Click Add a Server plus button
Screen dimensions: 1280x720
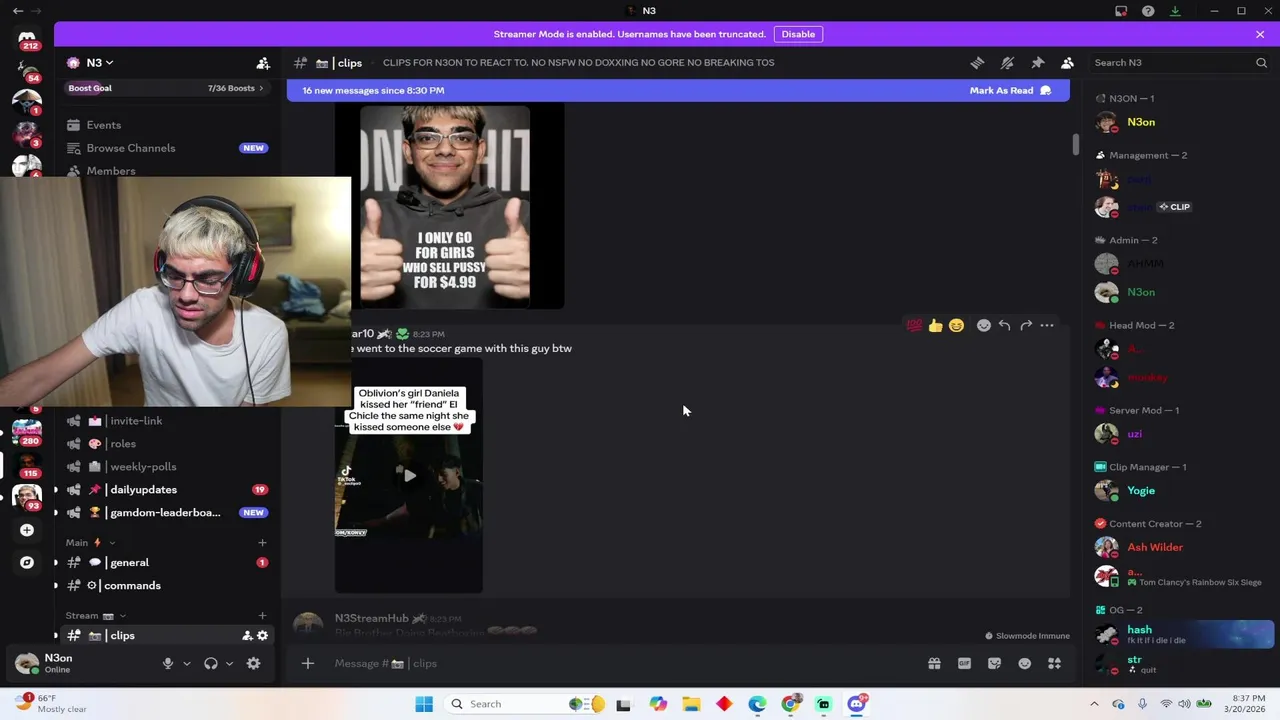pos(27,530)
